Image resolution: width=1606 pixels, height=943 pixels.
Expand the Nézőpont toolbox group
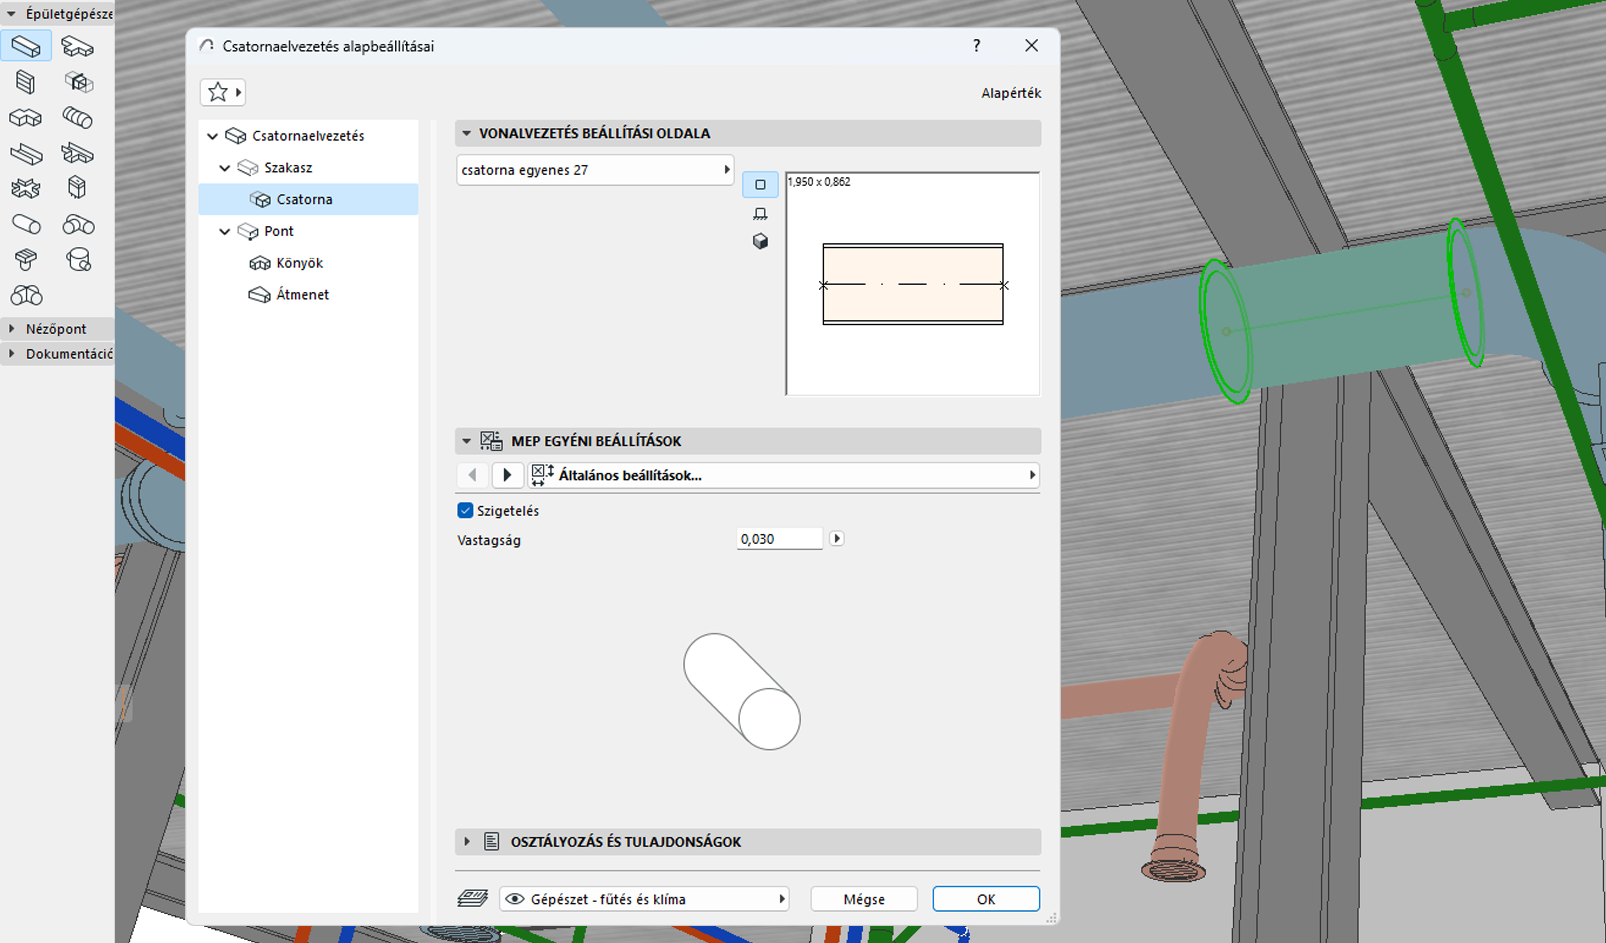tap(11, 329)
